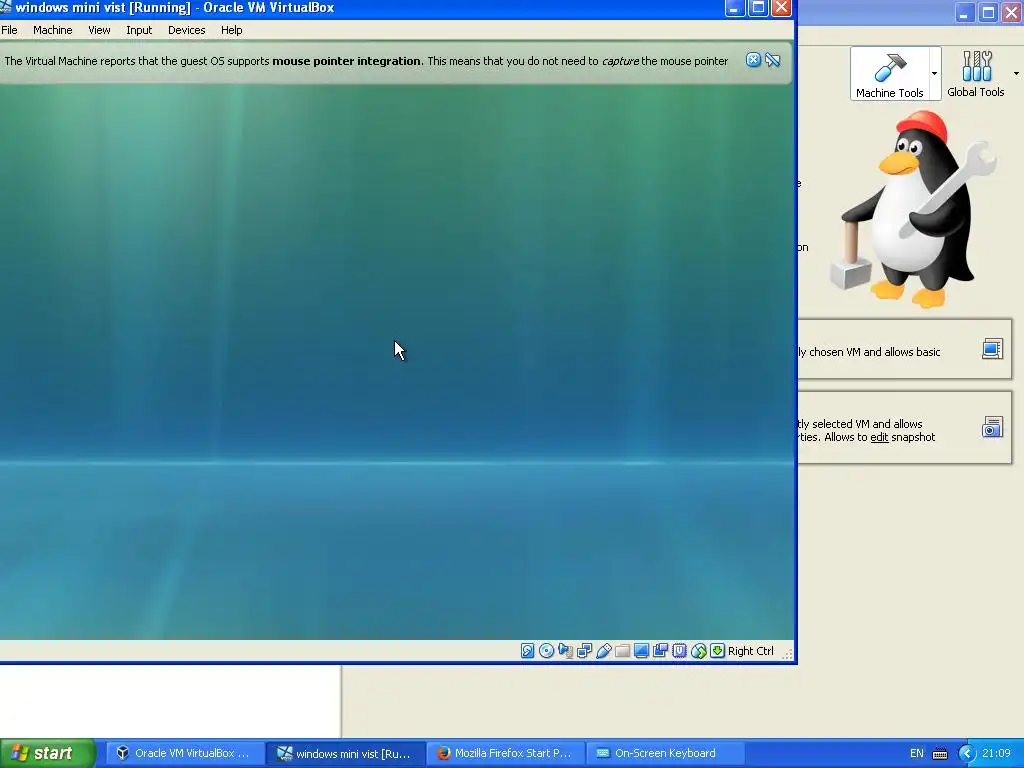Minimize the windows mini vist VM window
Image resolution: width=1024 pixels, height=768 pixels.
[735, 8]
